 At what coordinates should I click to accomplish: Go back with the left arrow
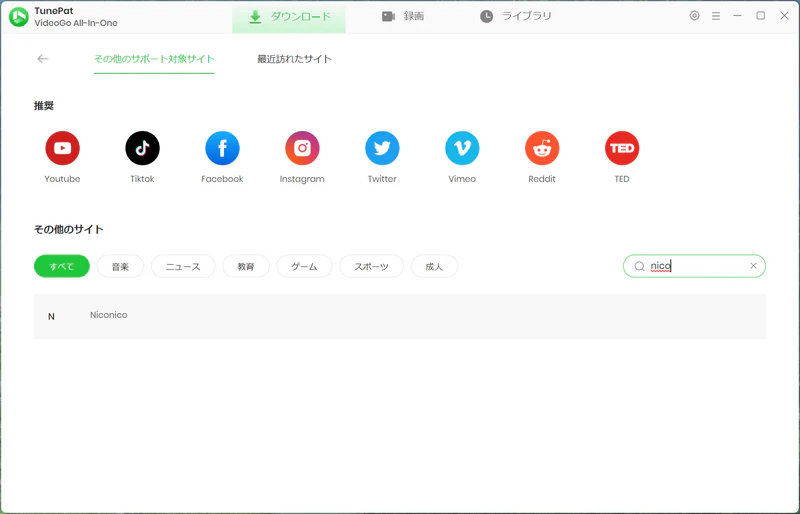(43, 59)
